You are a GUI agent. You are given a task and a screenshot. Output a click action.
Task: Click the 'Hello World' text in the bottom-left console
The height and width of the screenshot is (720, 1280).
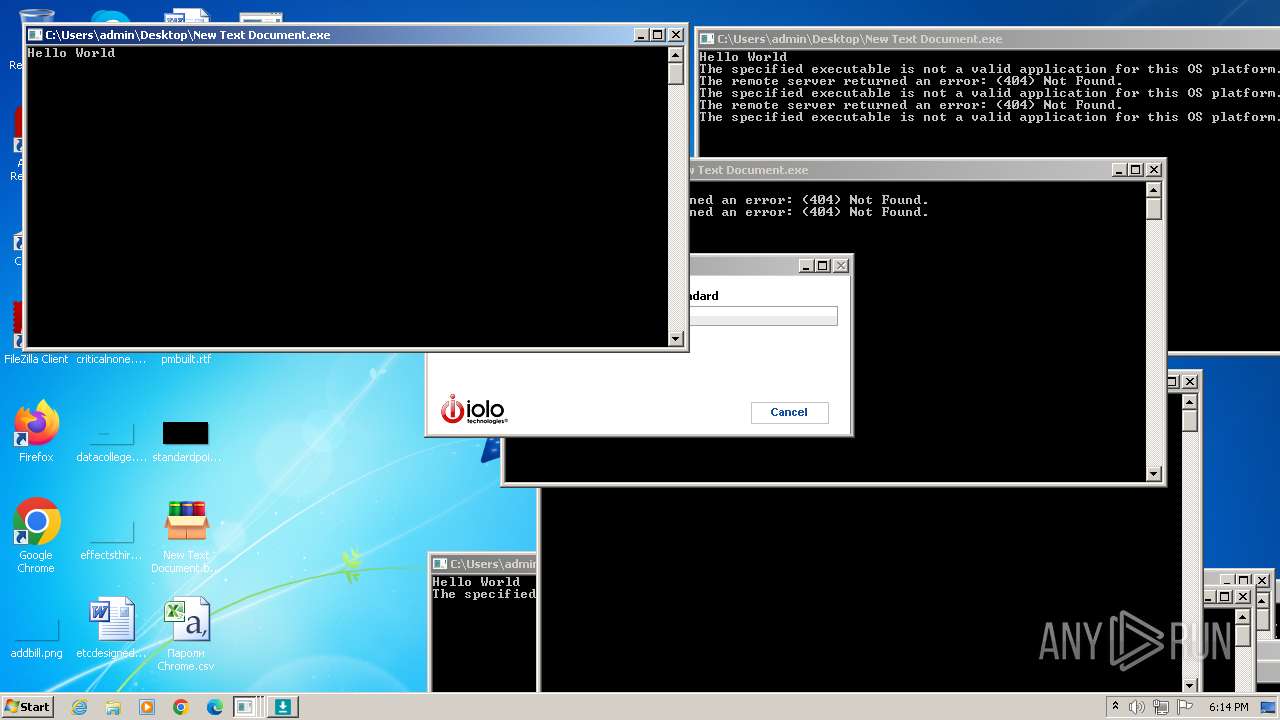click(476, 582)
